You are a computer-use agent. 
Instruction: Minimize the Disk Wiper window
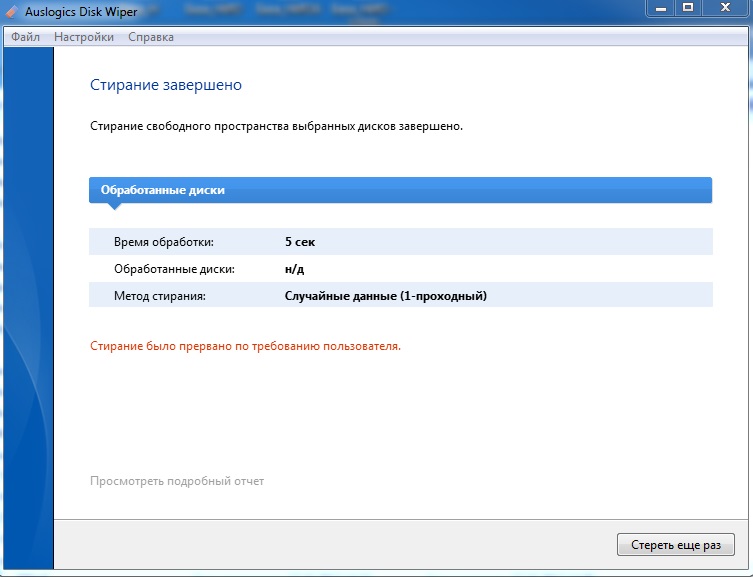pos(658,8)
